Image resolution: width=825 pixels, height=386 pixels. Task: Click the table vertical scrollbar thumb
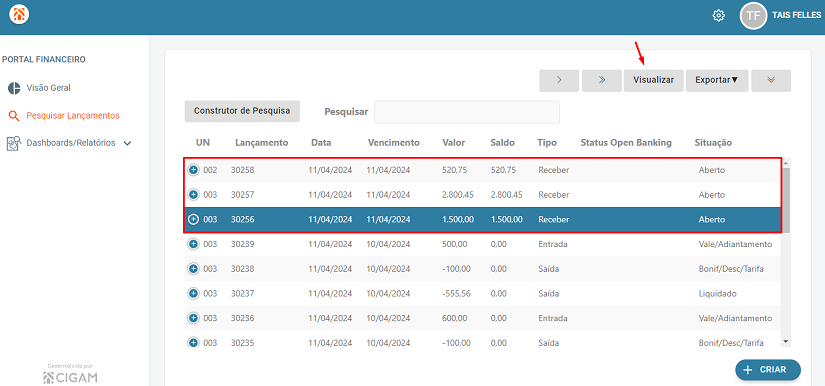click(786, 201)
